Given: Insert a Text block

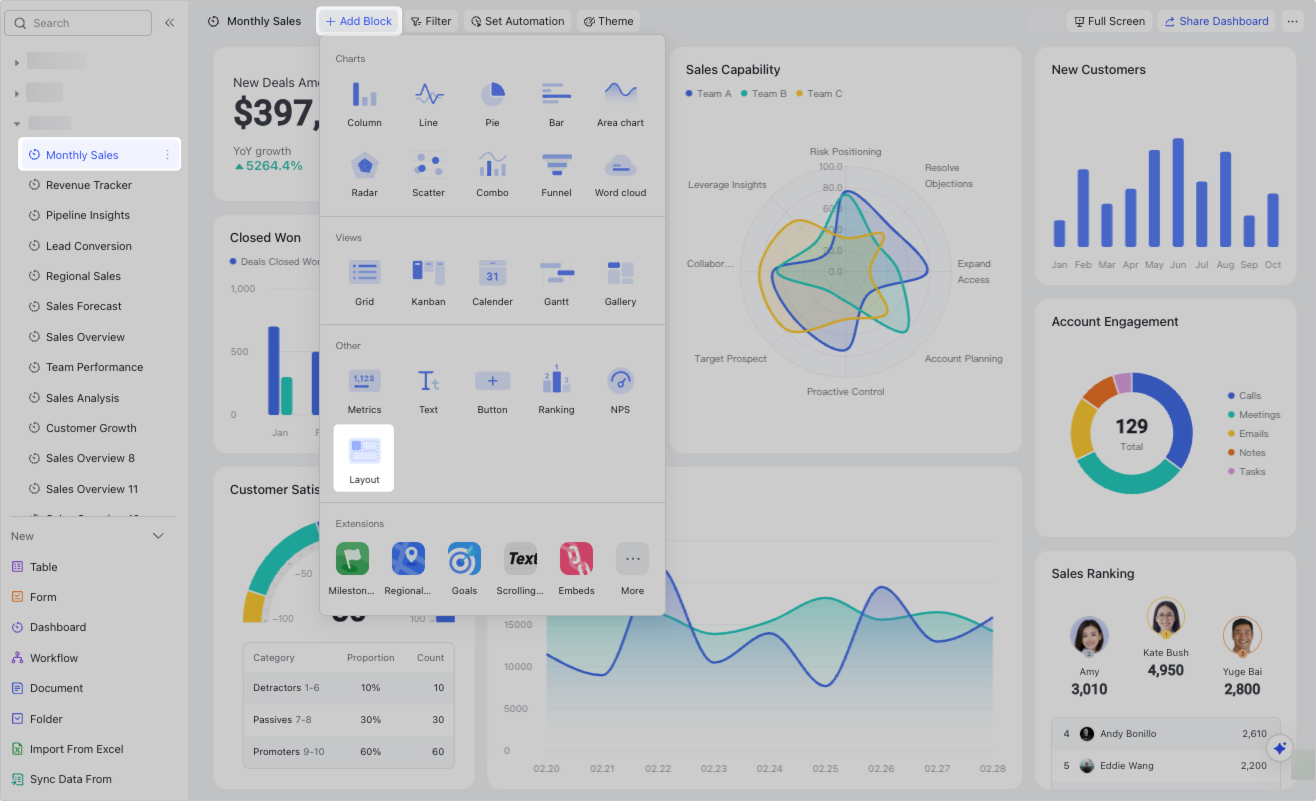Looking at the screenshot, I should coord(428,391).
